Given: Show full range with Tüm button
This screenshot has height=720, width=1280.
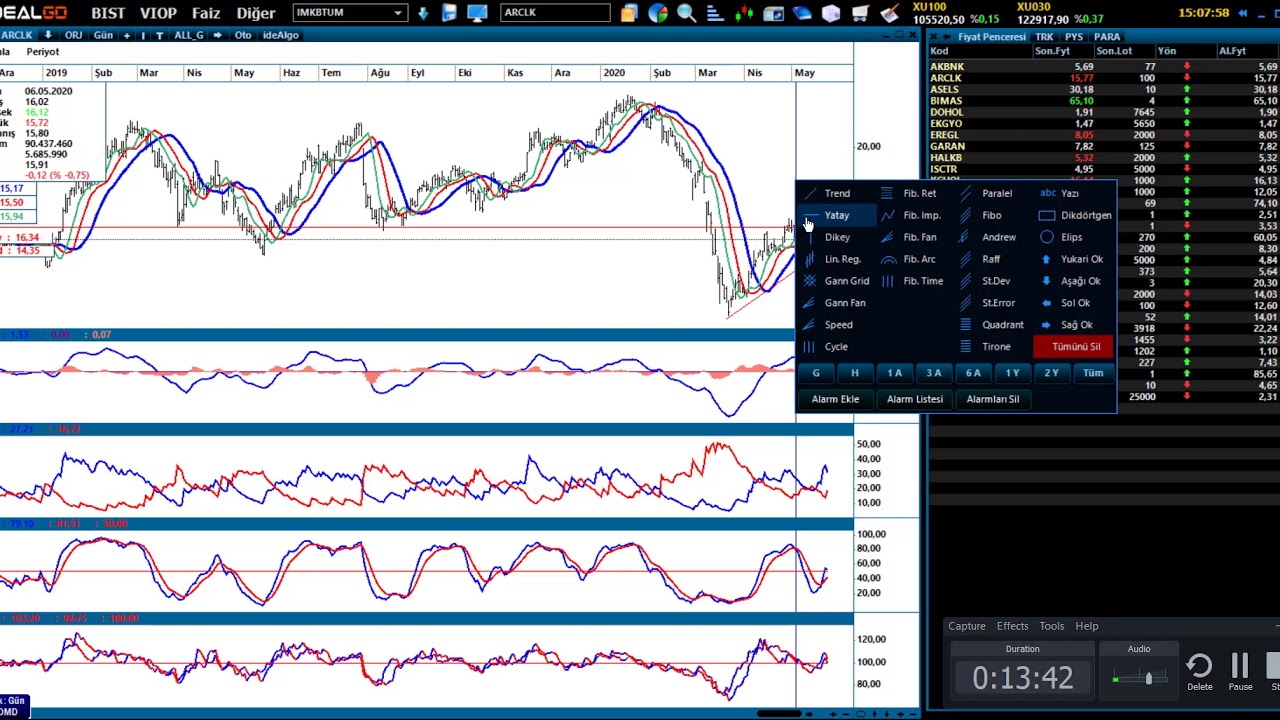Looking at the screenshot, I should click(1093, 374).
